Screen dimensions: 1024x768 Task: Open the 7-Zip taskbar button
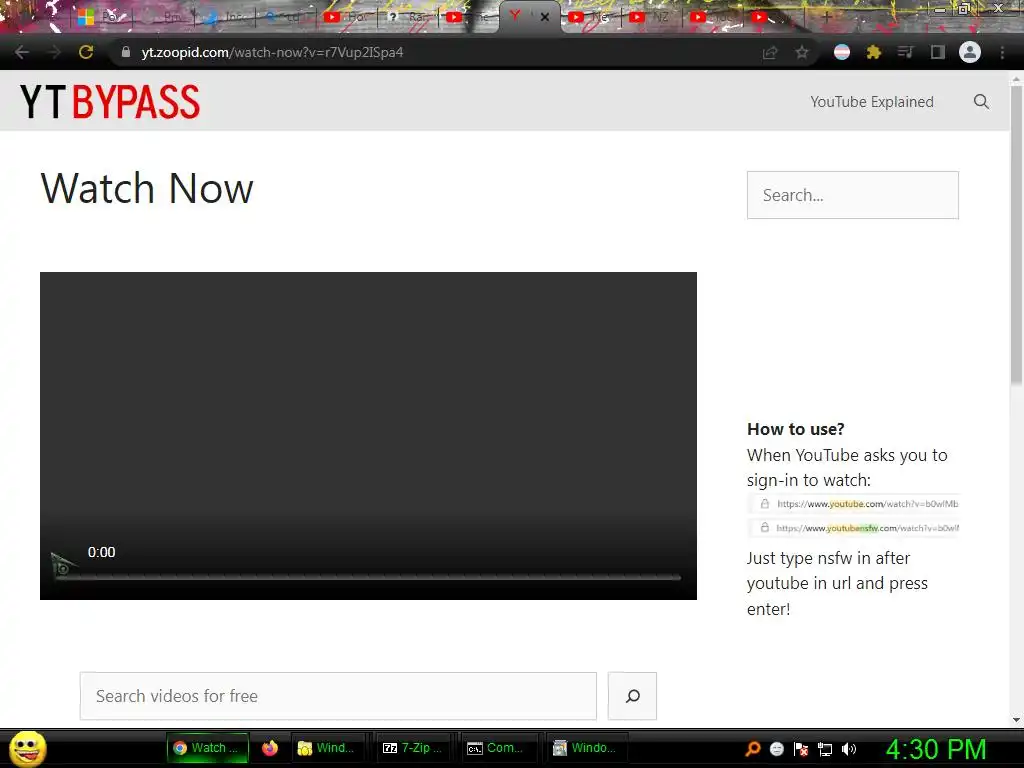click(x=413, y=748)
